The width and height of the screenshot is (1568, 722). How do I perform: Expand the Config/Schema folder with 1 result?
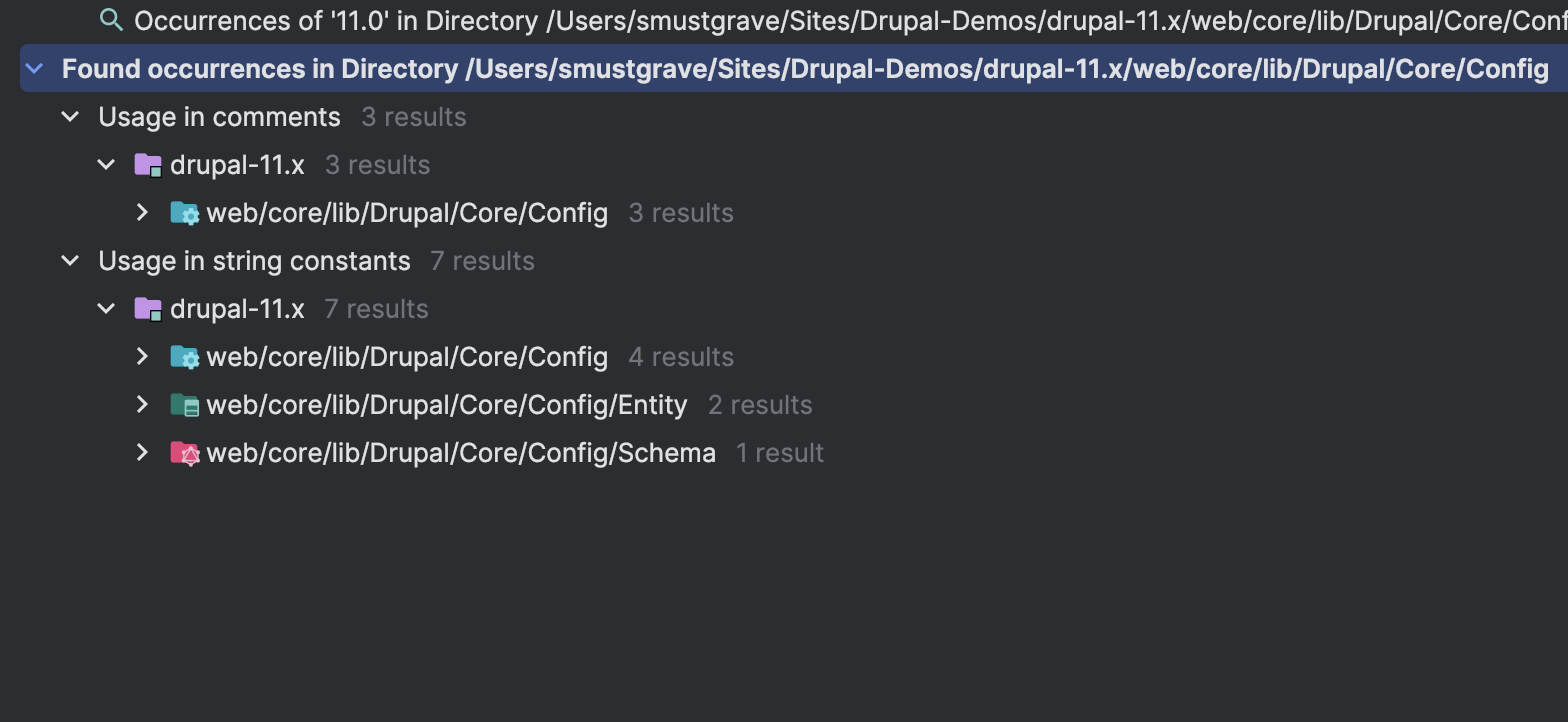coord(142,453)
